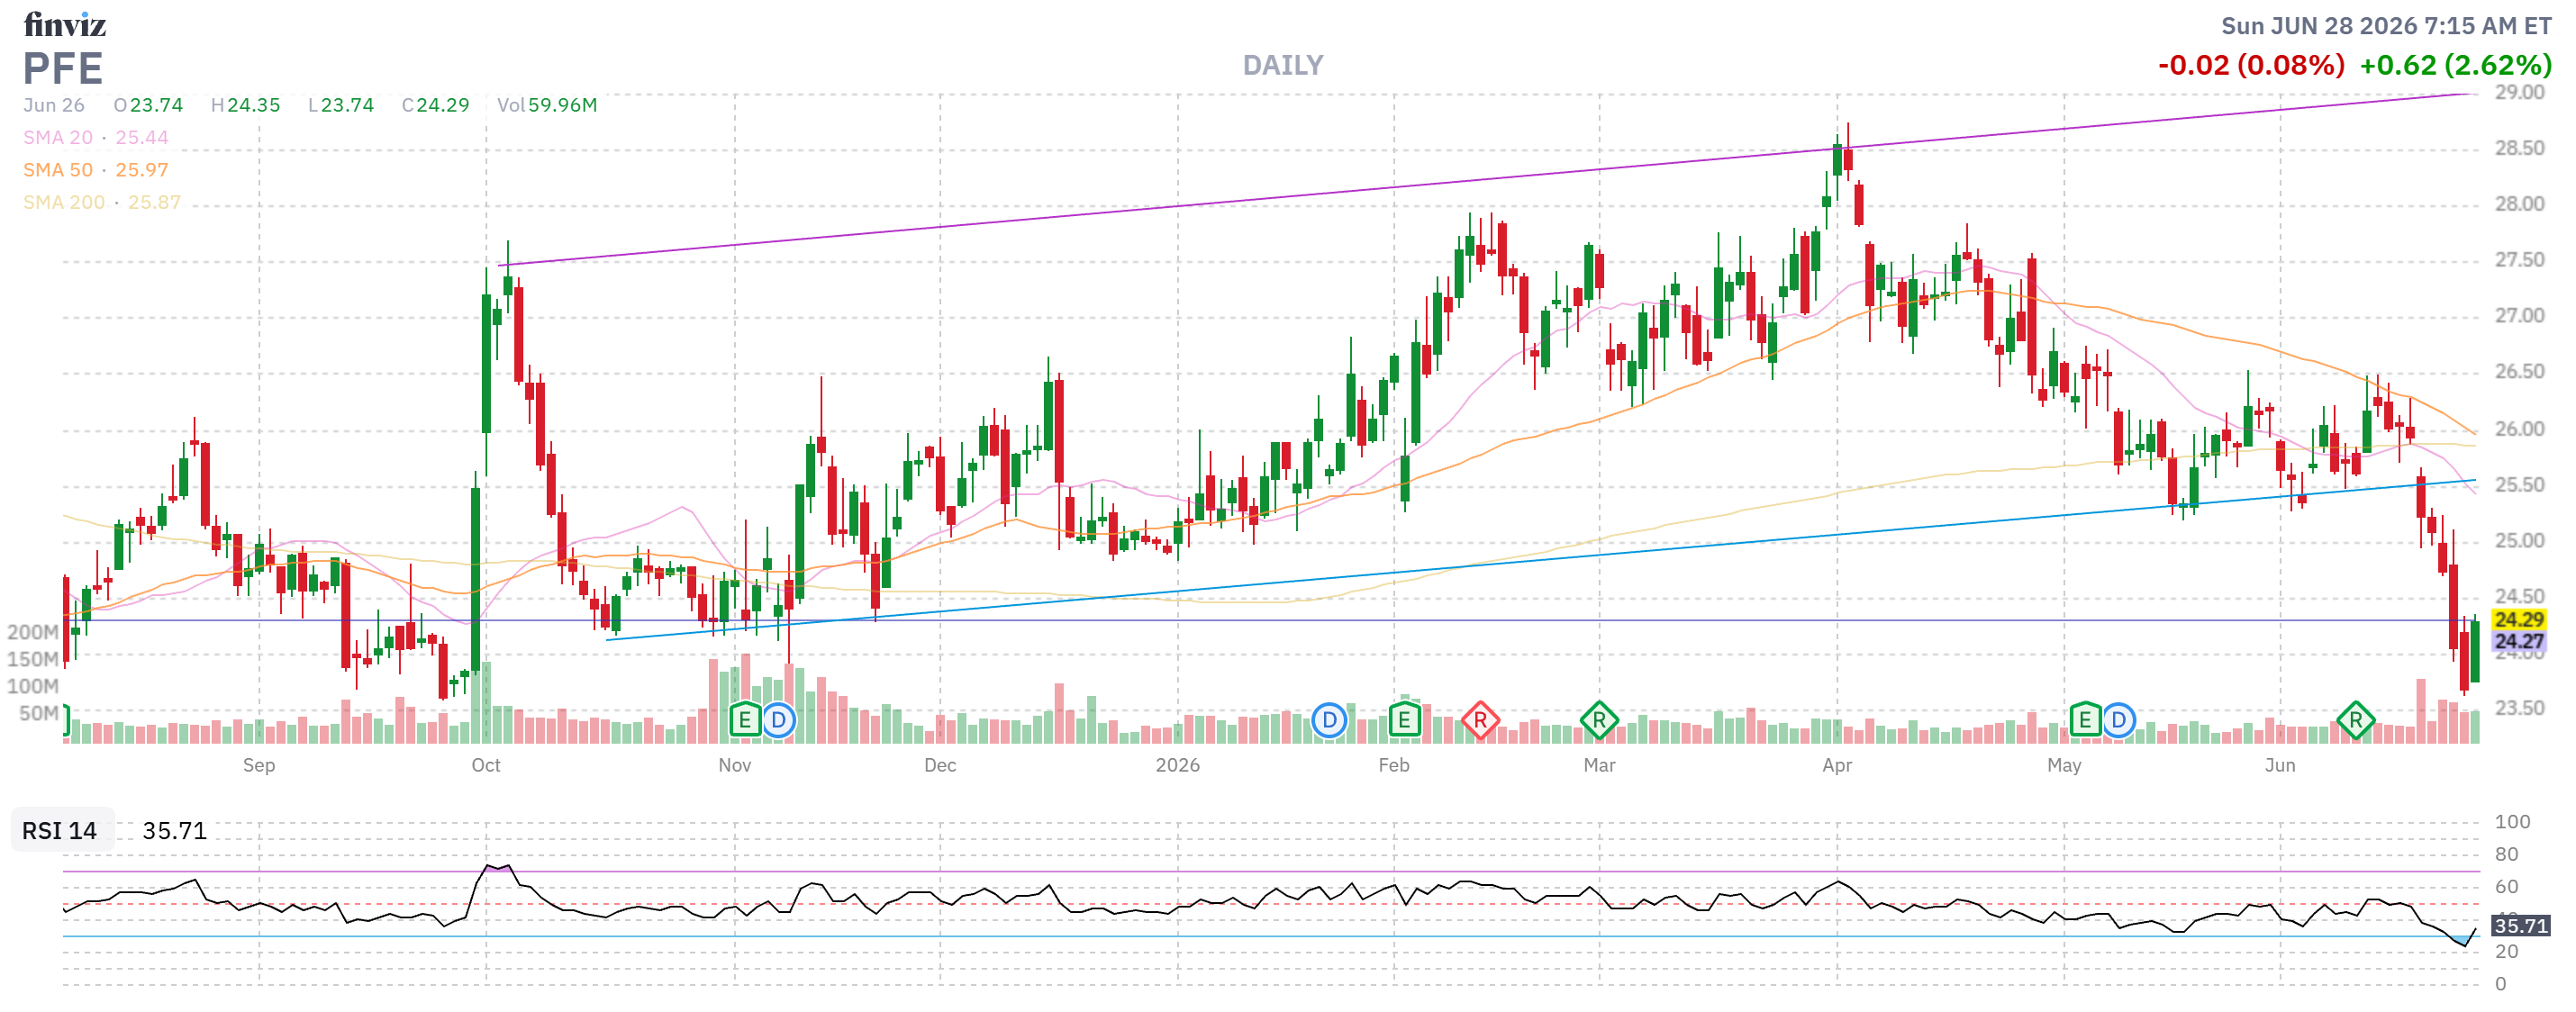Select the May dividend D marker
Viewport: 2576px width, 1012px height.
pos(2118,719)
